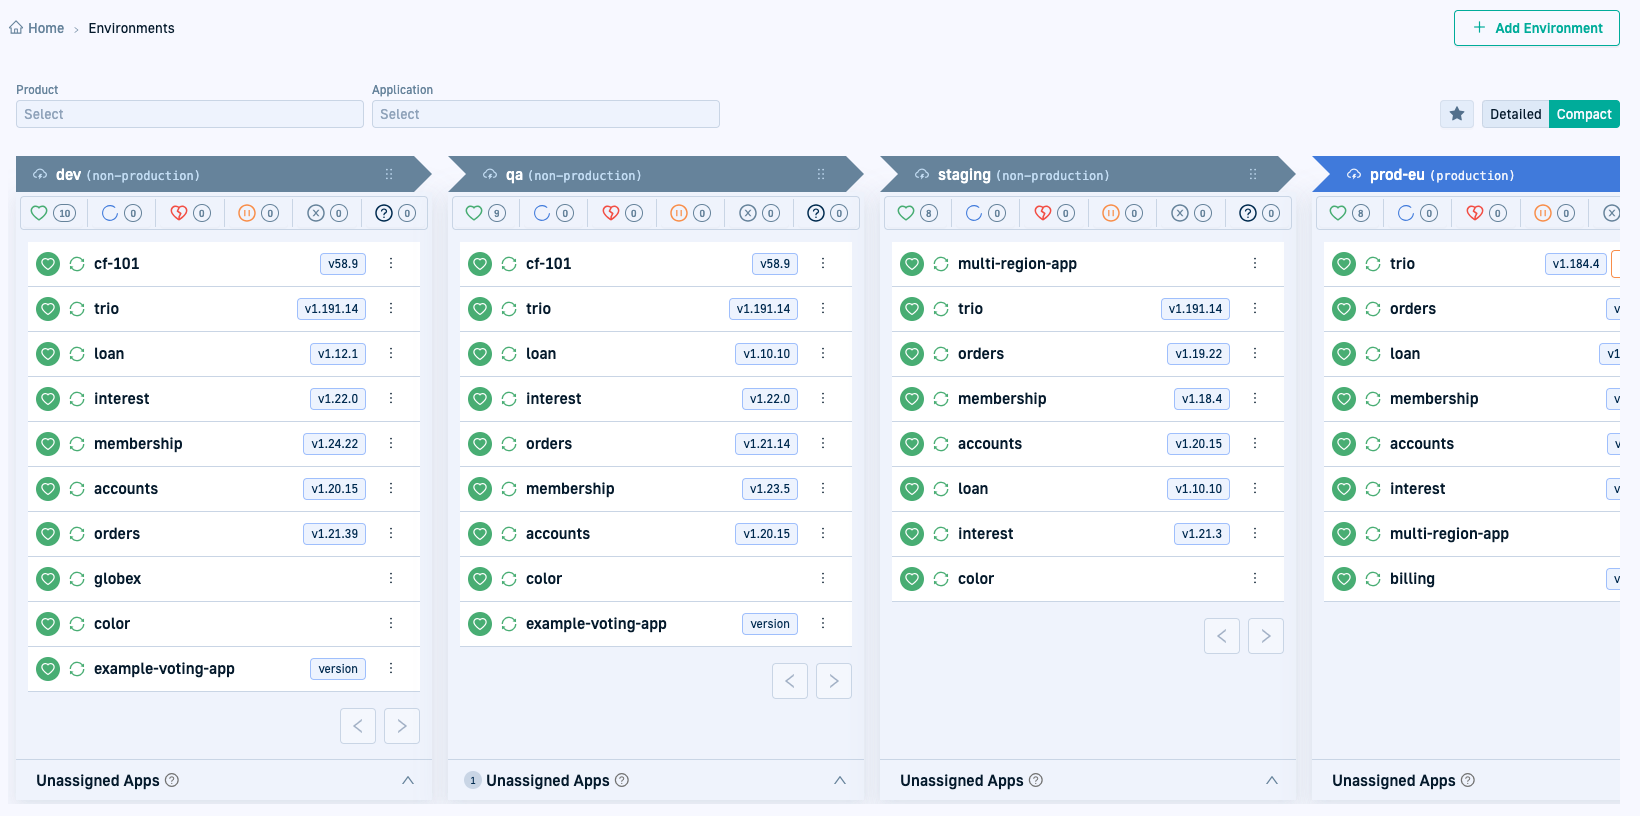Viewport: 1640px width, 816px height.
Task: Click the drag handle on dev environment header
Action: tap(389, 175)
